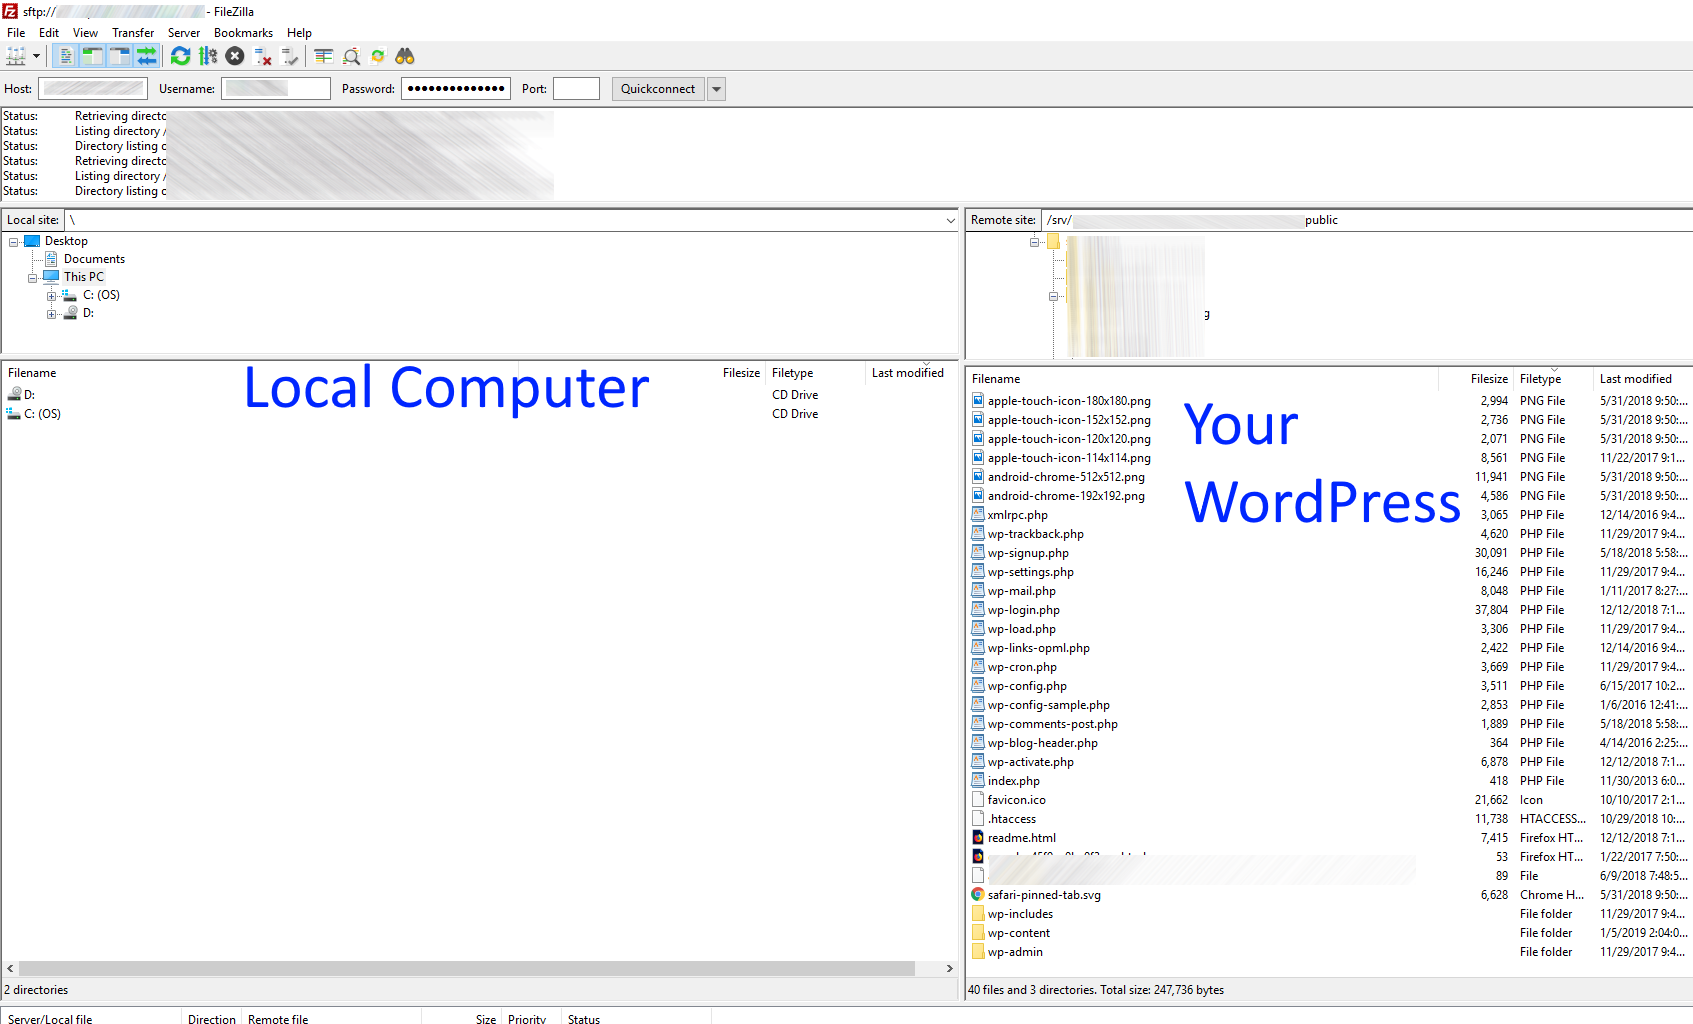Open the Server menu
Viewport: 1693px width, 1024px height.
coord(184,33)
